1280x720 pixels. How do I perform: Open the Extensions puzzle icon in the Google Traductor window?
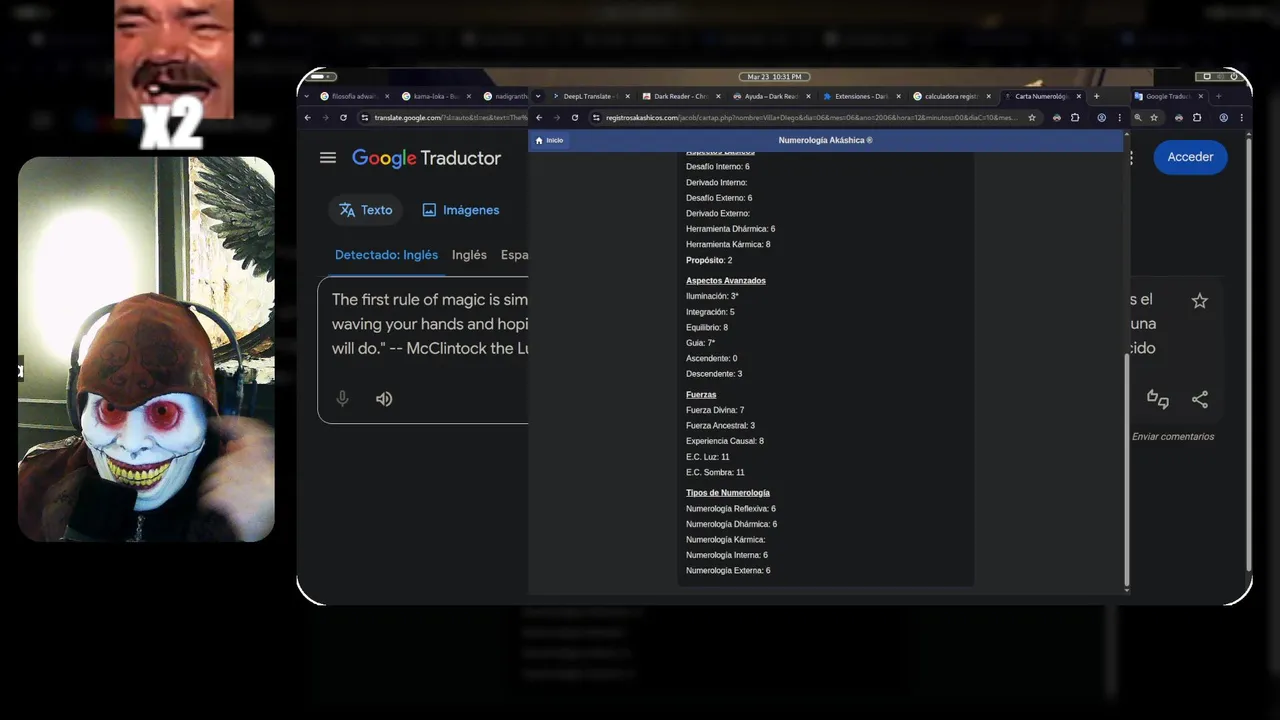pyautogui.click(x=1197, y=117)
